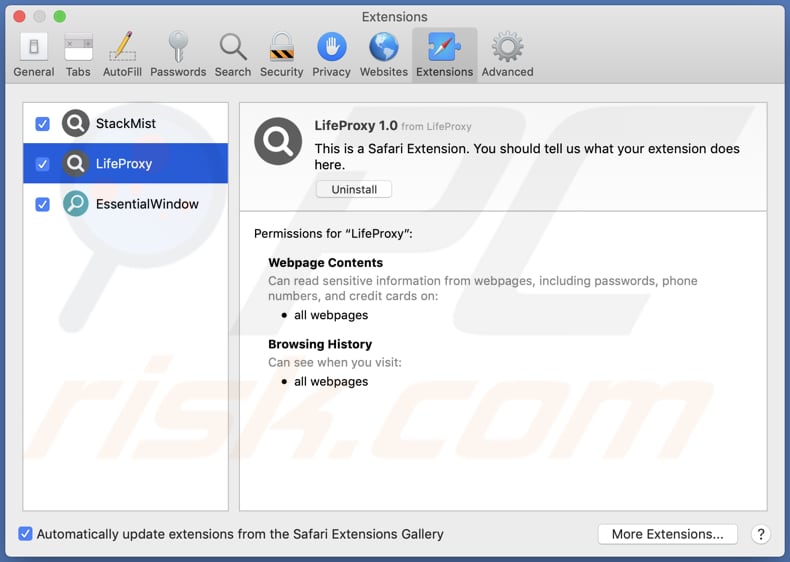Uninstall the LifeProxy extension
This screenshot has width=790, height=562.
point(354,190)
